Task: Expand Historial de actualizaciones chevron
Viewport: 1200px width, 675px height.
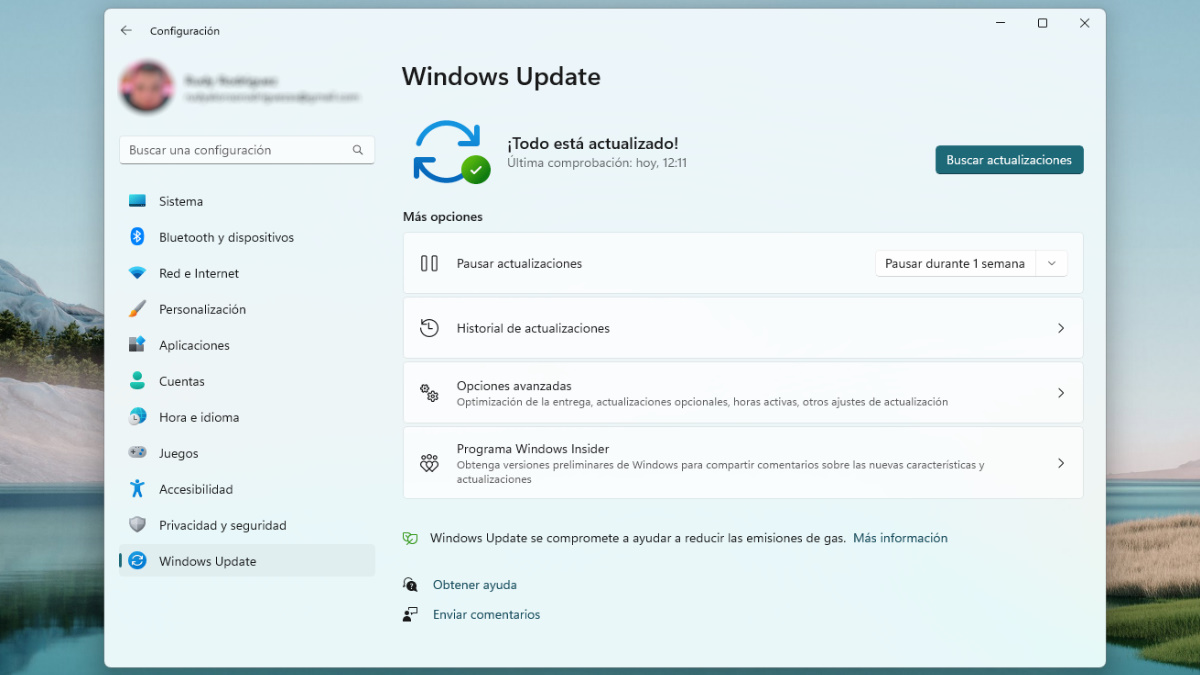Action: (1061, 328)
